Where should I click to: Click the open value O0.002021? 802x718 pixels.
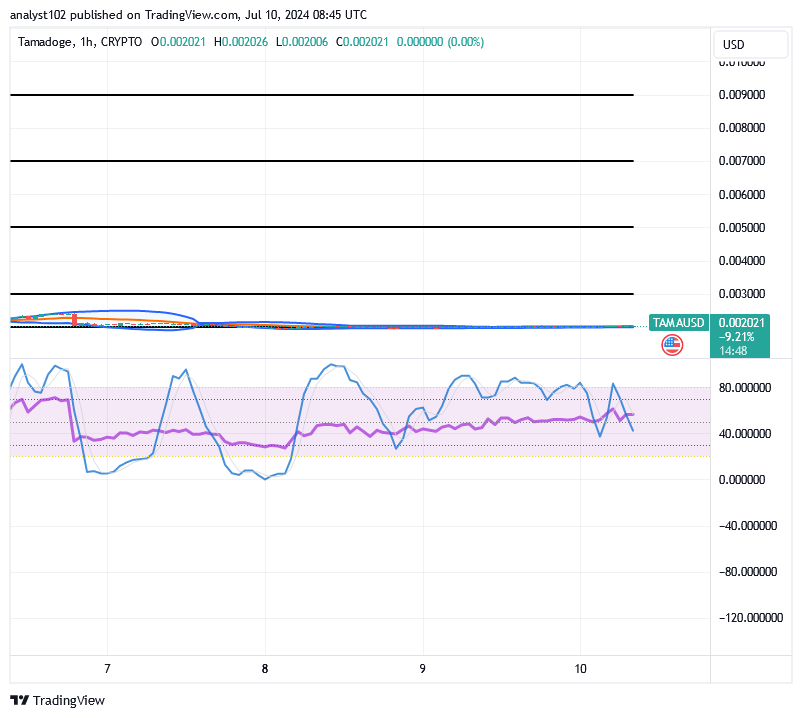click(x=178, y=42)
